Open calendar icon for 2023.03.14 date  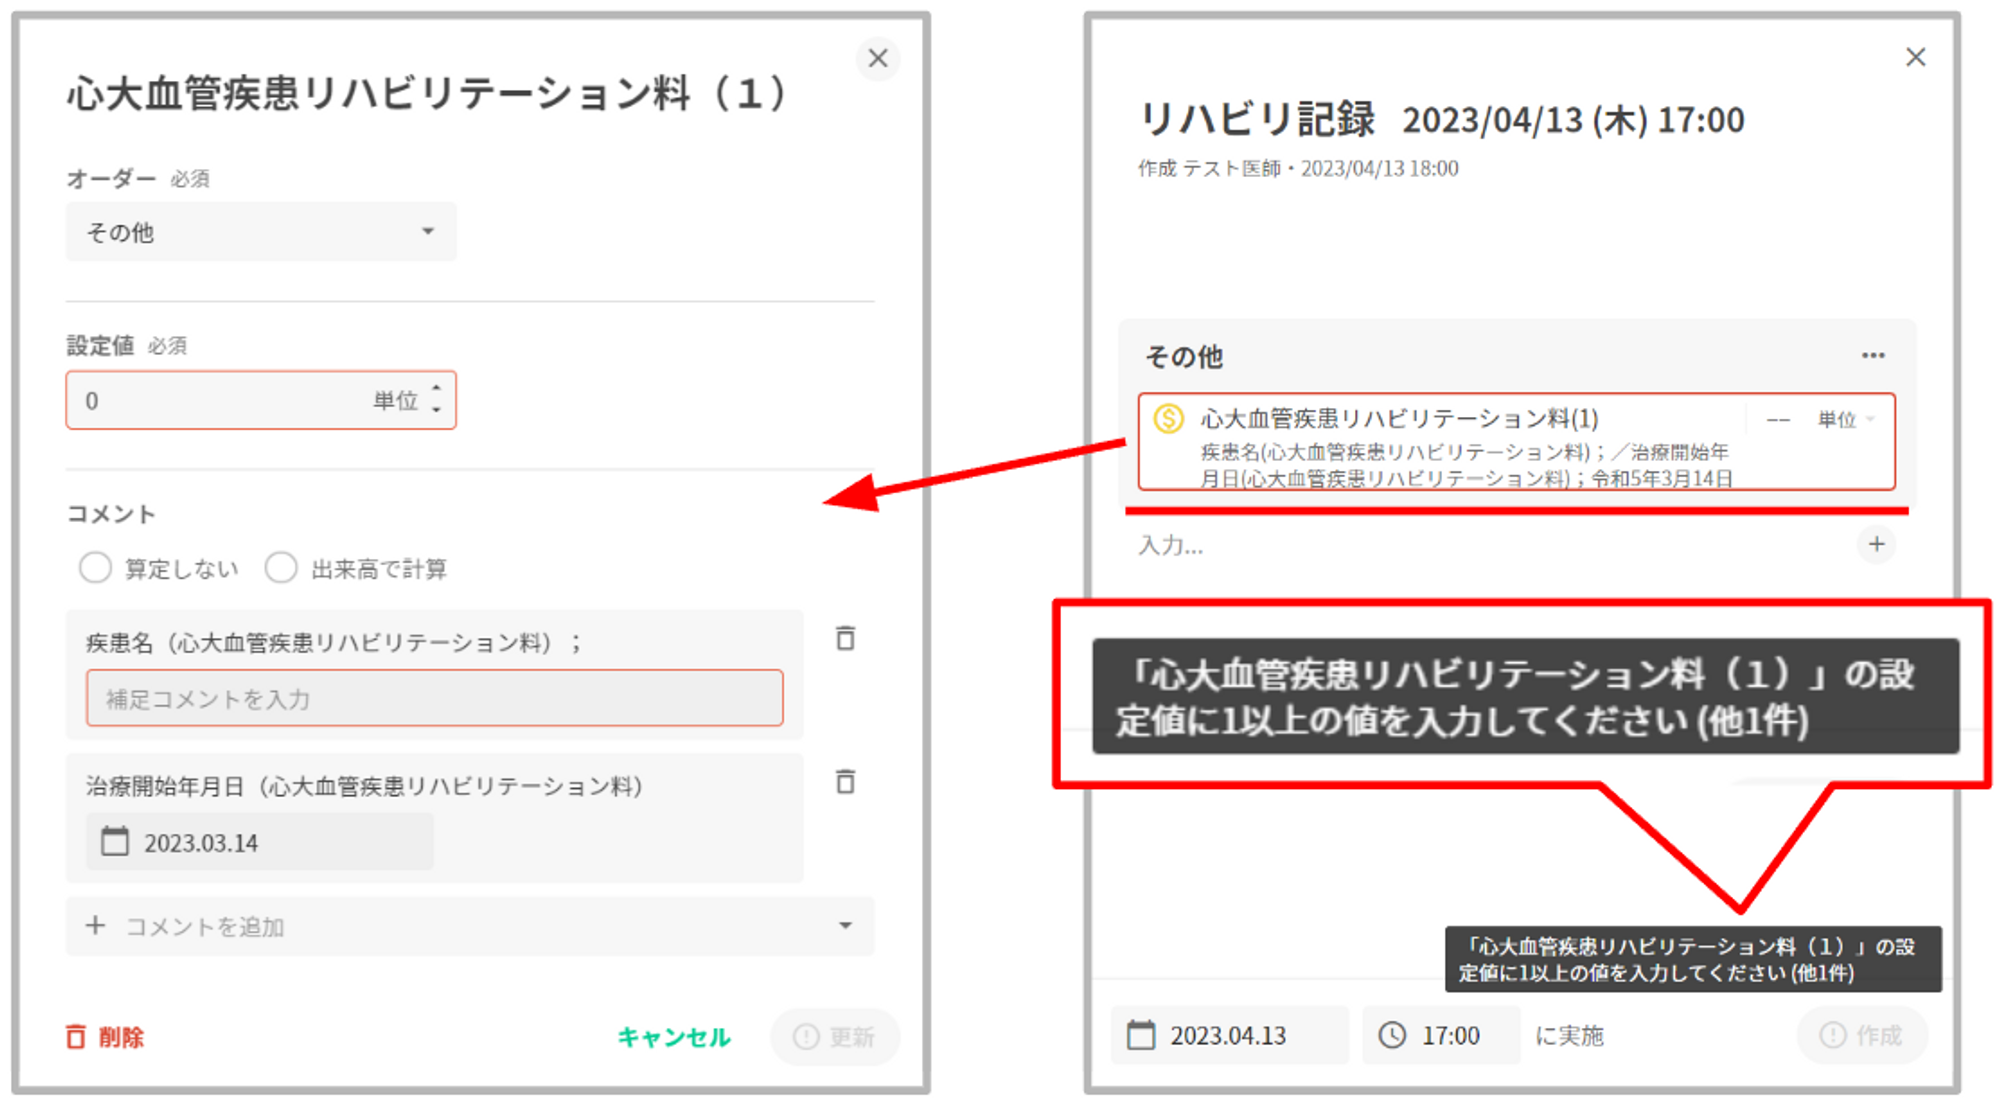115,842
